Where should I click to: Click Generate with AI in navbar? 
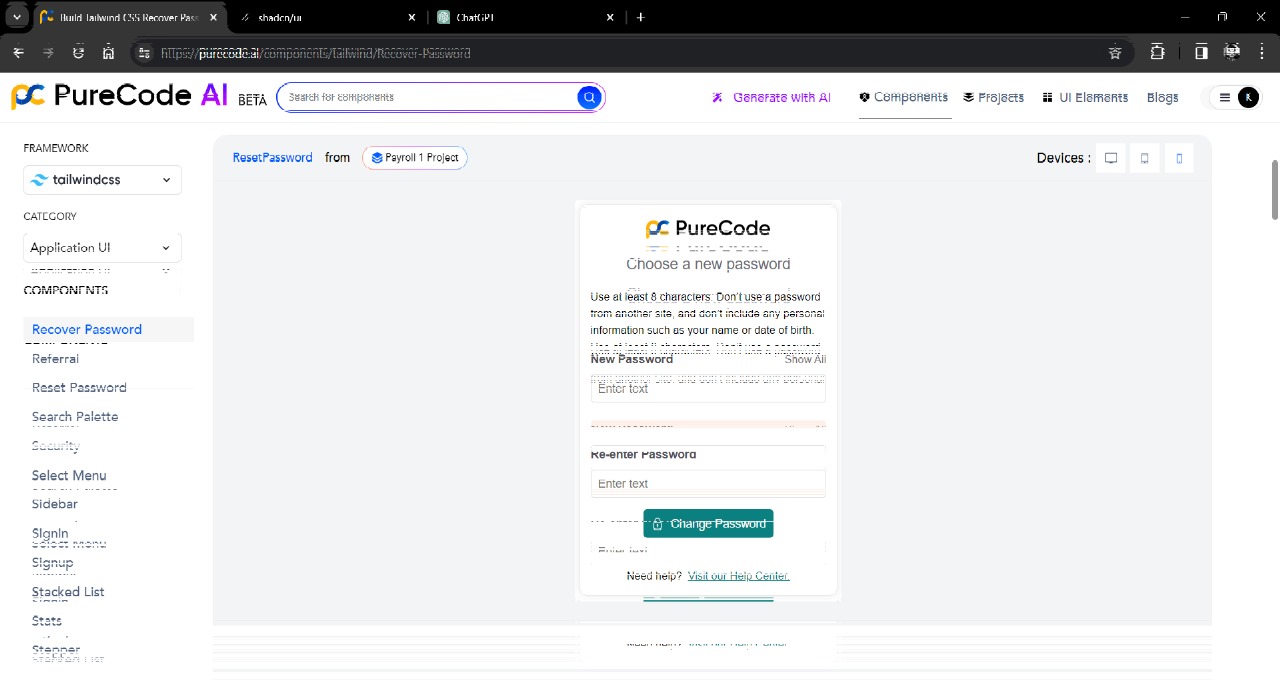tap(771, 97)
